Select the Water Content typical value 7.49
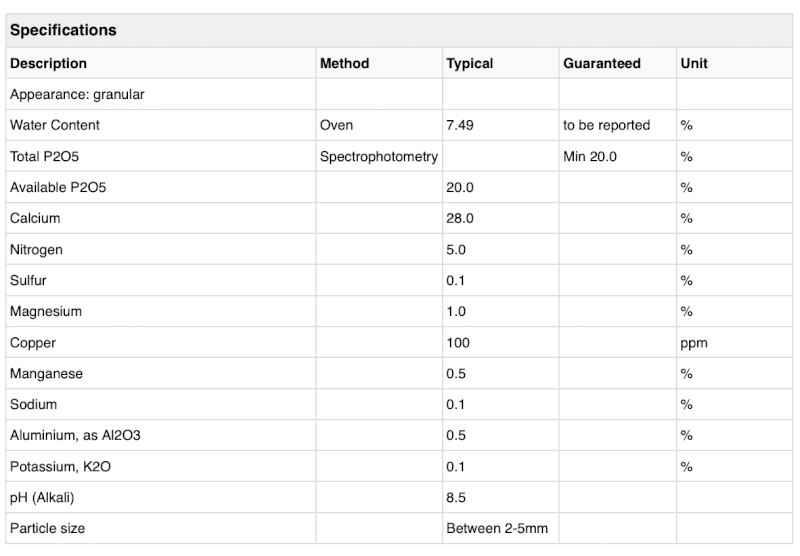Image resolution: width=800 pixels, height=556 pixels. click(460, 125)
